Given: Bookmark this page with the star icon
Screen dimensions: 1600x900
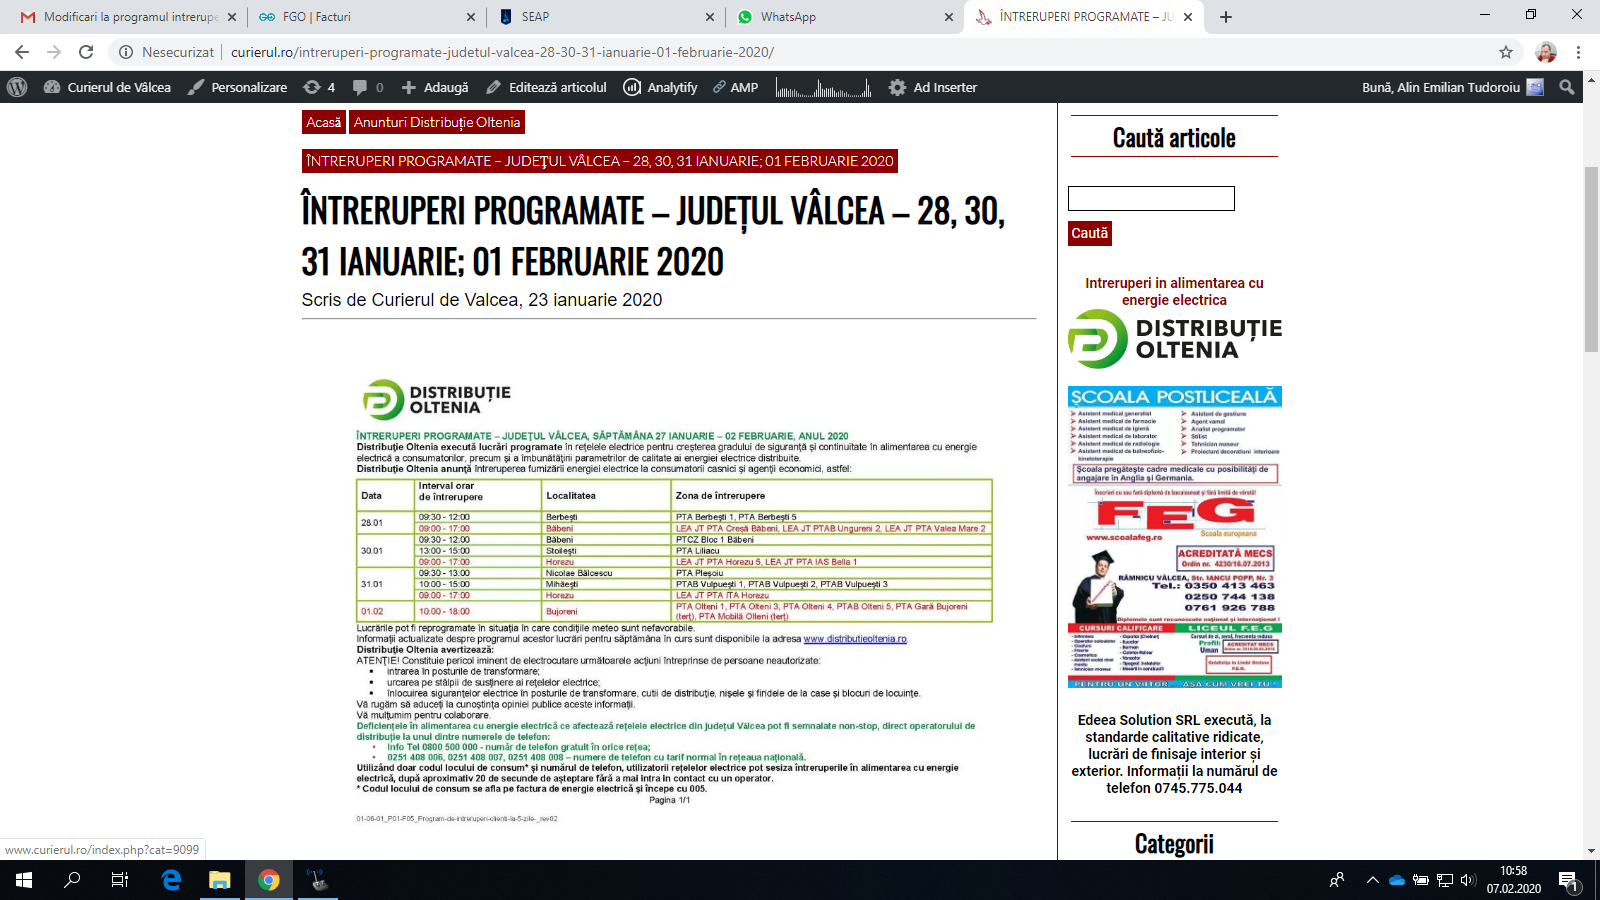Looking at the screenshot, I should [x=1506, y=52].
